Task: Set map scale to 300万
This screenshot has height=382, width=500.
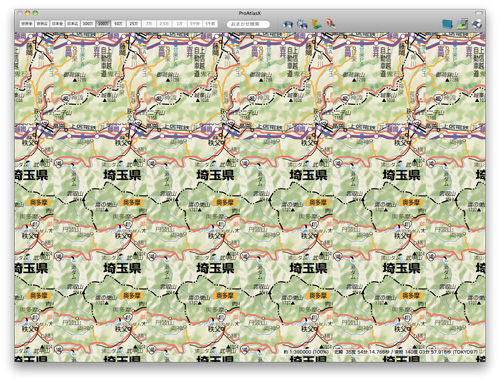Action: click(x=88, y=24)
